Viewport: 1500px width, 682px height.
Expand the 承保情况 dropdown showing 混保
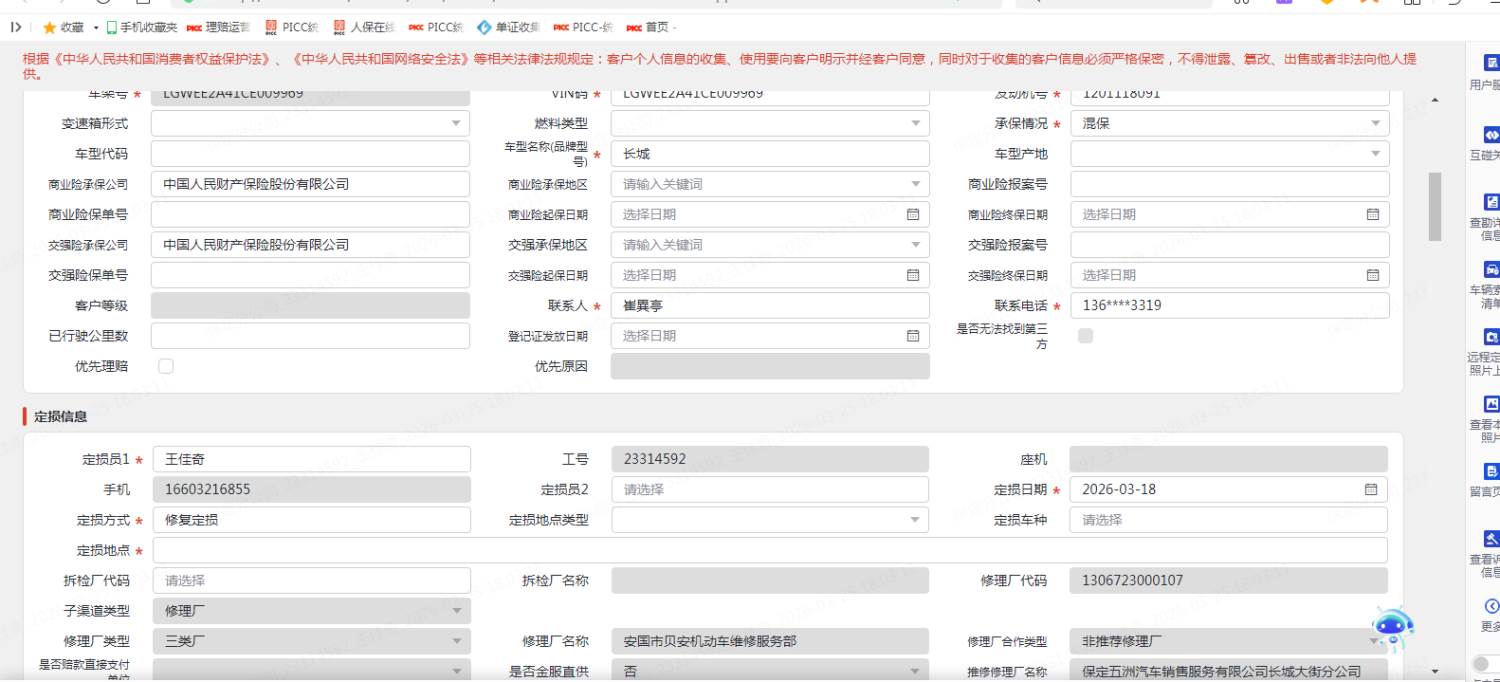pos(1229,124)
